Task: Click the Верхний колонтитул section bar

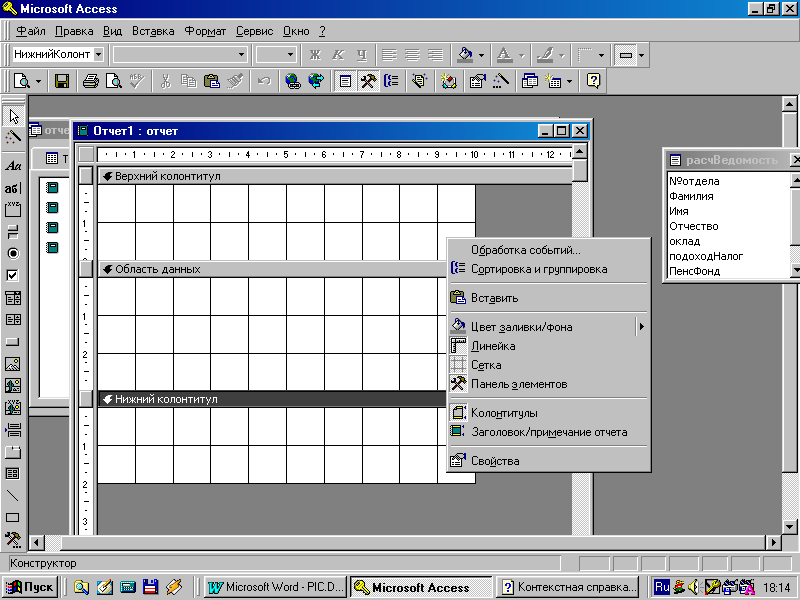Action: [335, 176]
